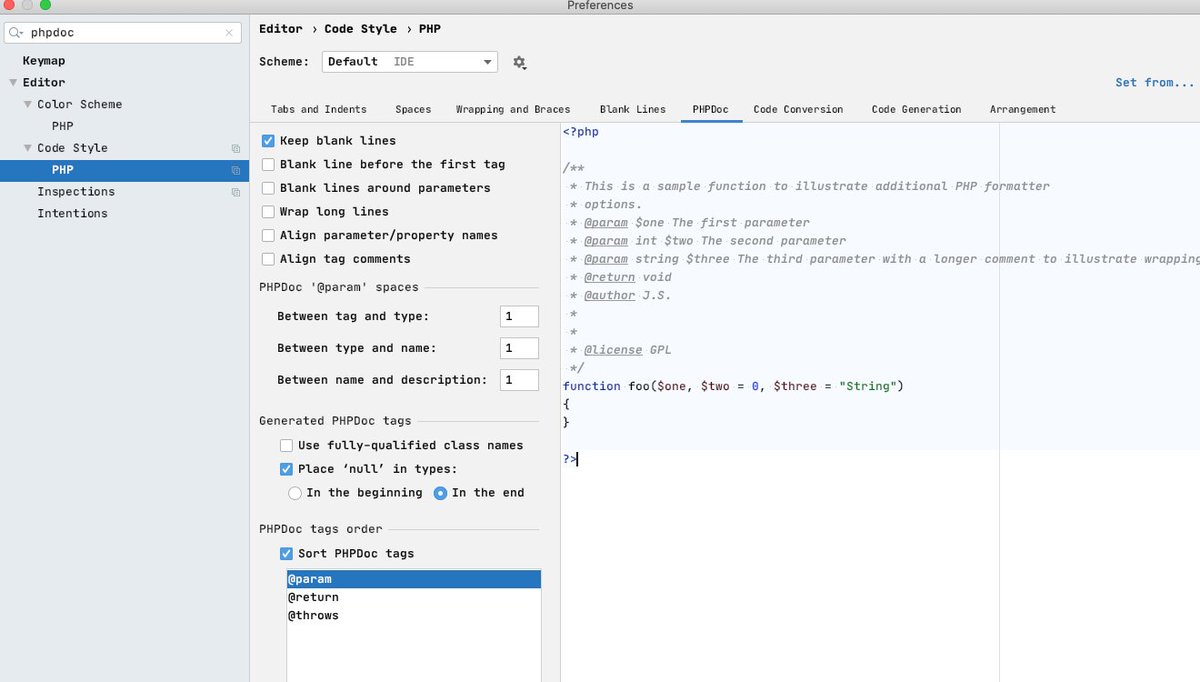1200x682 pixels.
Task: Click the Set from... link
Action: (x=1155, y=83)
